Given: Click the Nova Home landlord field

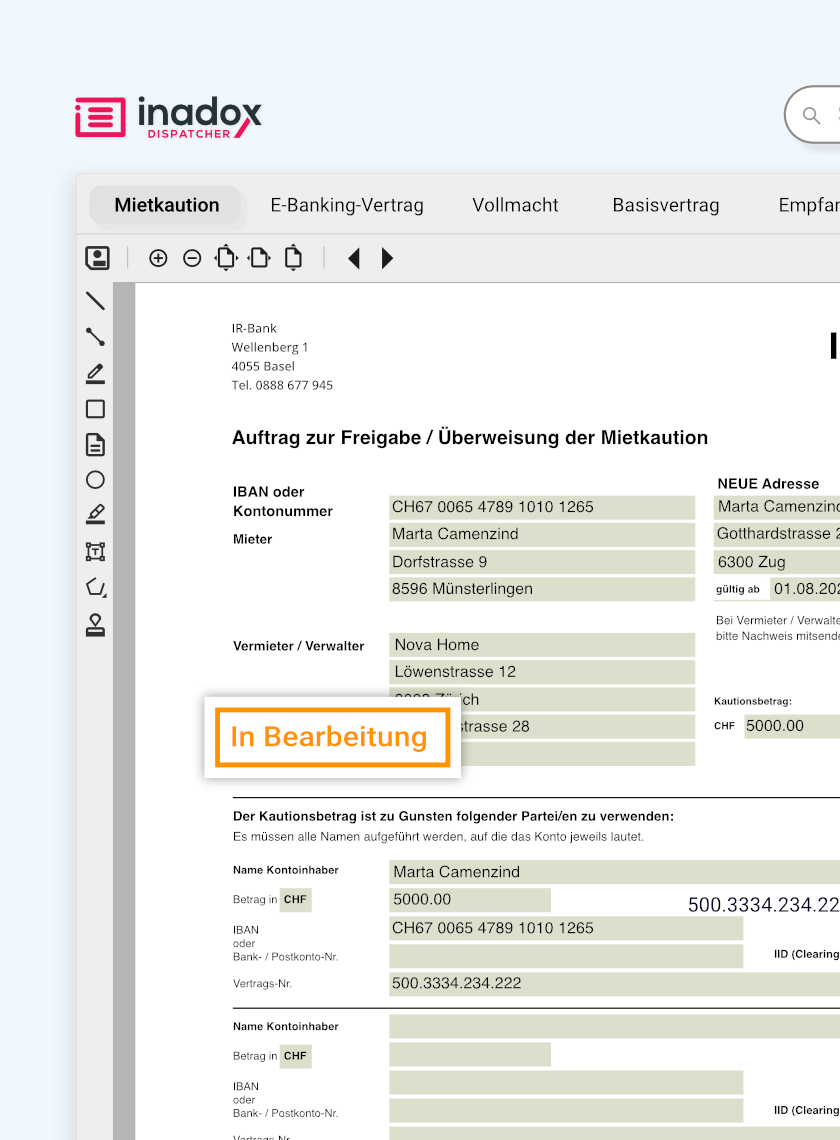Looking at the screenshot, I should click(x=542, y=645).
